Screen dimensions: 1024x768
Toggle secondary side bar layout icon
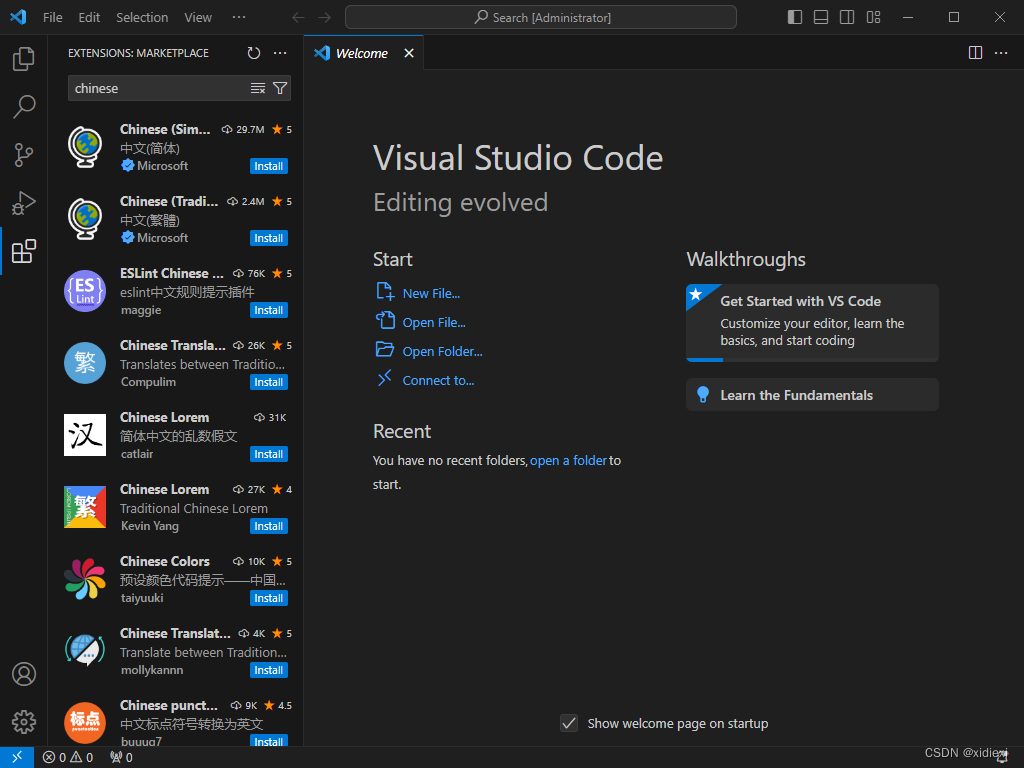click(847, 17)
